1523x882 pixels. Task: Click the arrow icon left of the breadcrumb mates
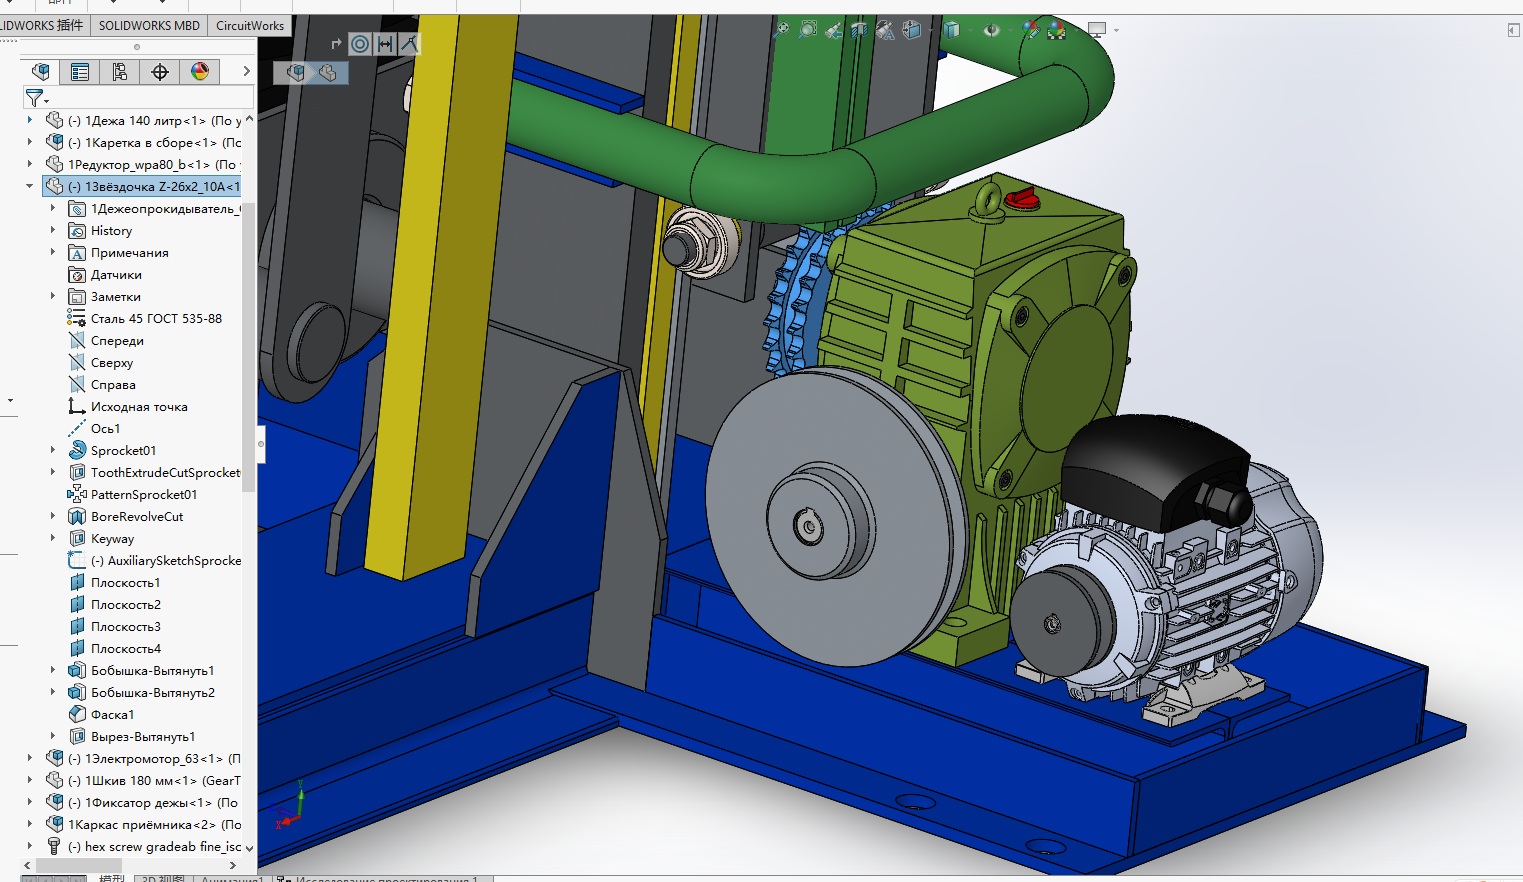point(336,43)
